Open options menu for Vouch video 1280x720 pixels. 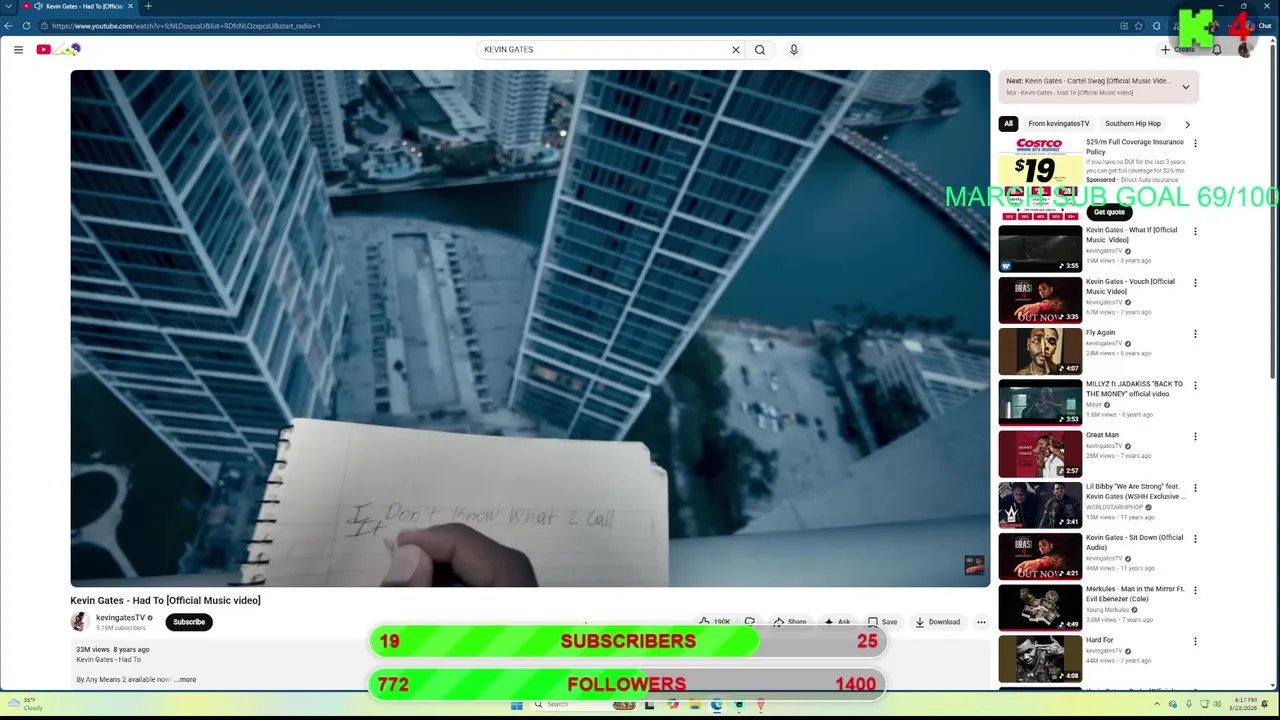click(1195, 283)
